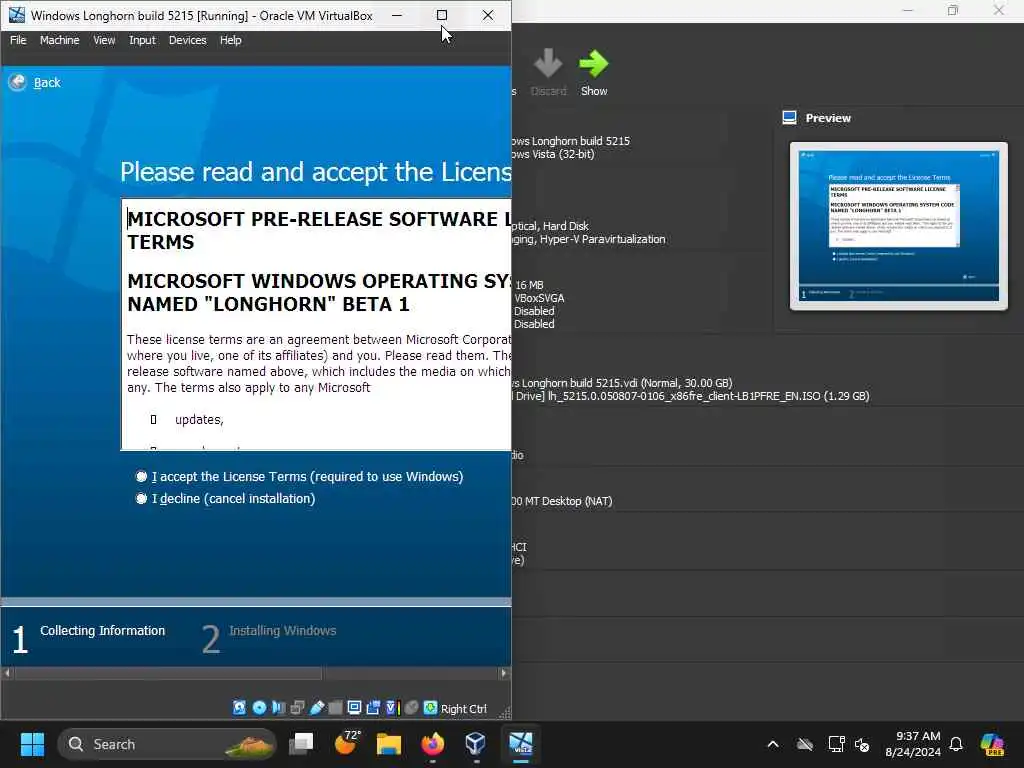Open Copilot preview from the taskbar
This screenshot has width=1024, height=768.
tap(992, 744)
